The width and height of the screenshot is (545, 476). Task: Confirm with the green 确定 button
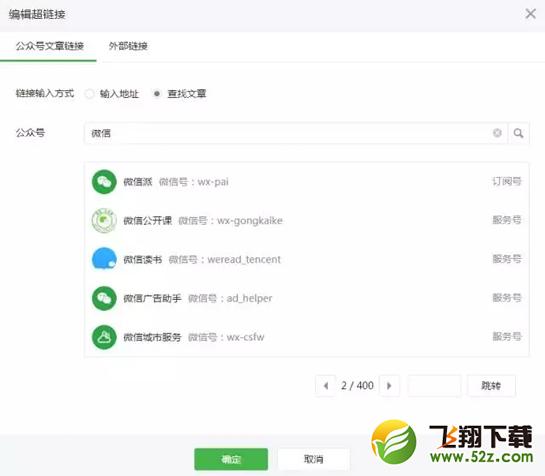click(x=231, y=459)
